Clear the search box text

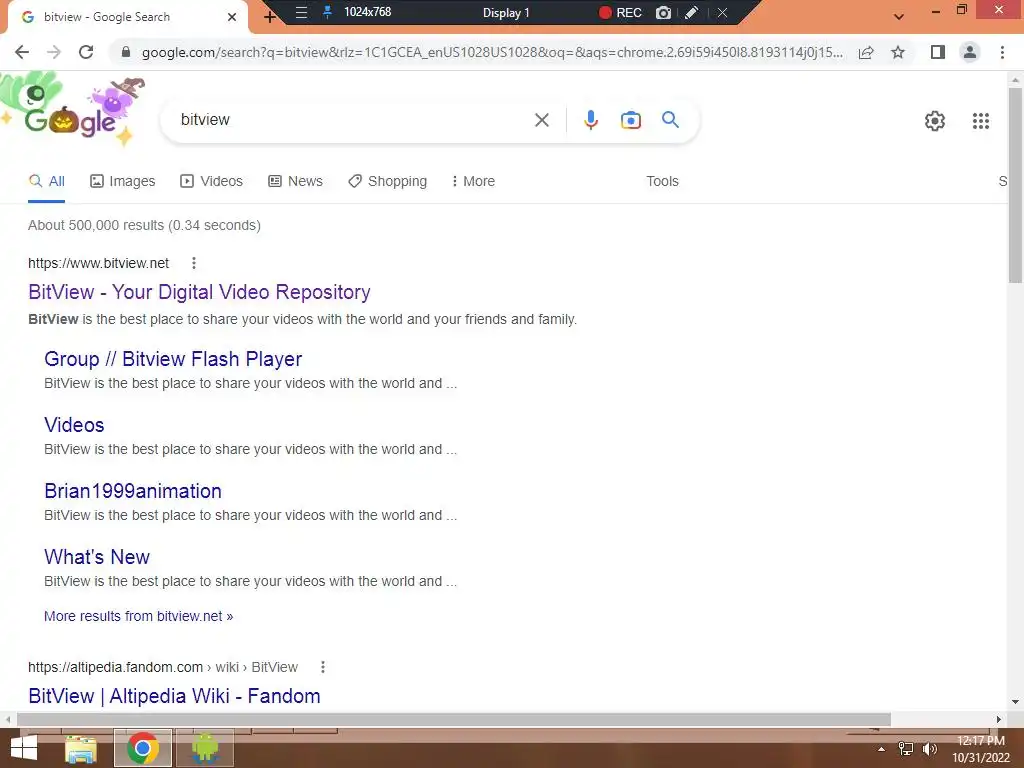pos(541,120)
